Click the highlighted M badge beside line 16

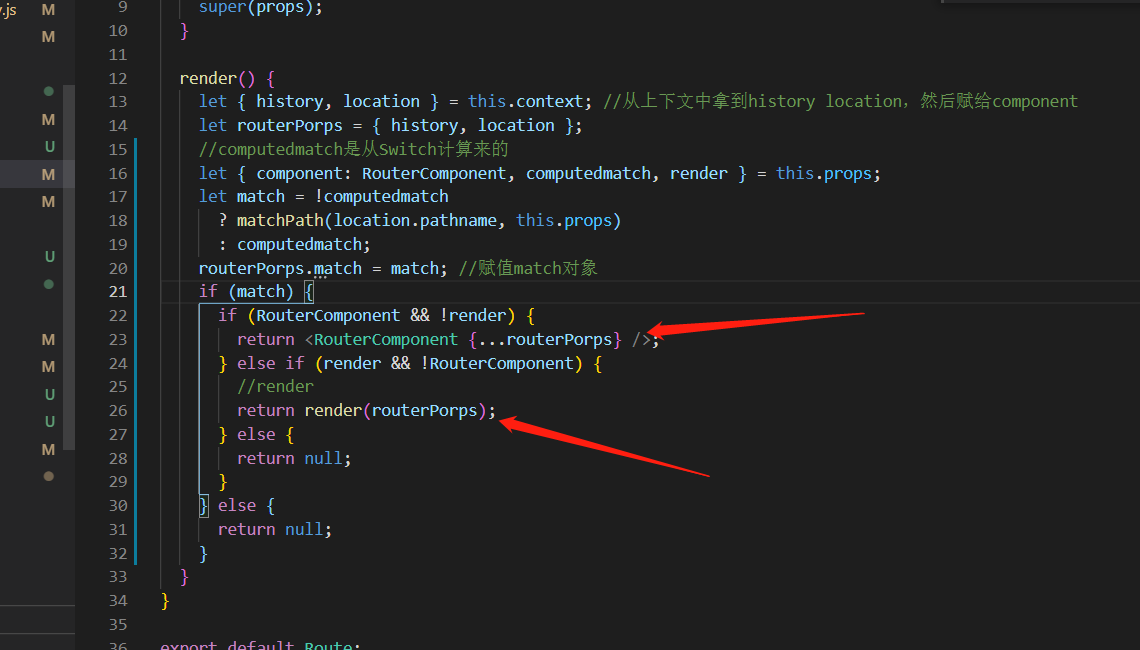point(48,174)
